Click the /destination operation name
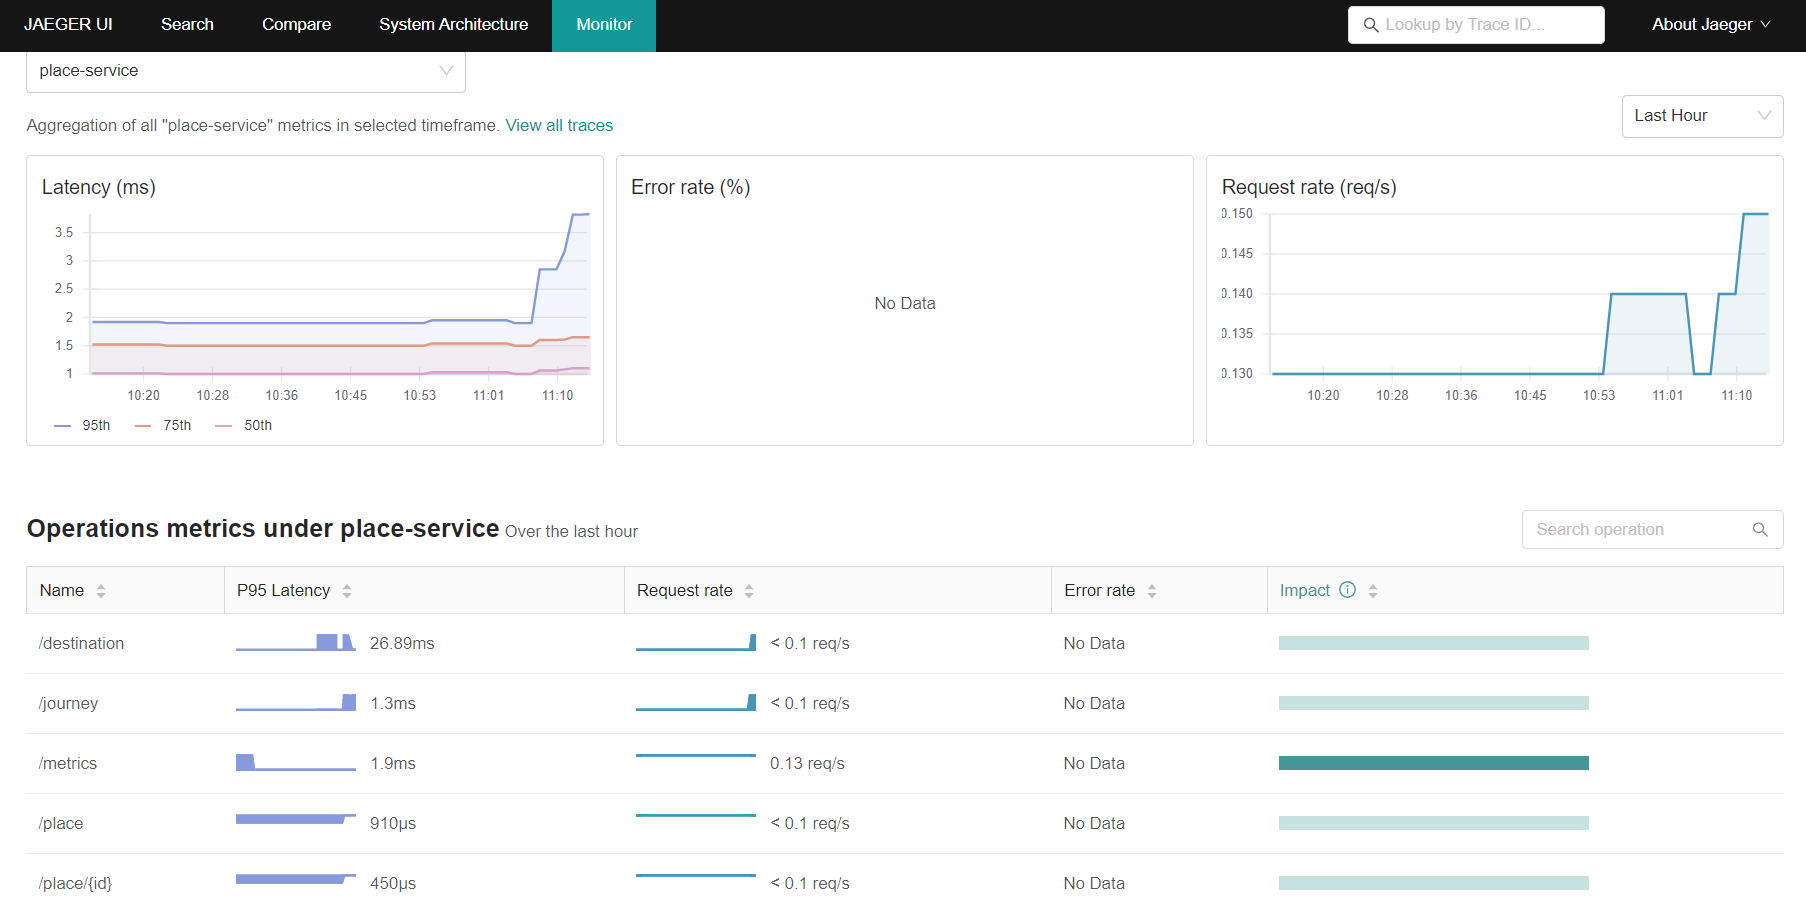The width and height of the screenshot is (1806, 907). [x=81, y=643]
